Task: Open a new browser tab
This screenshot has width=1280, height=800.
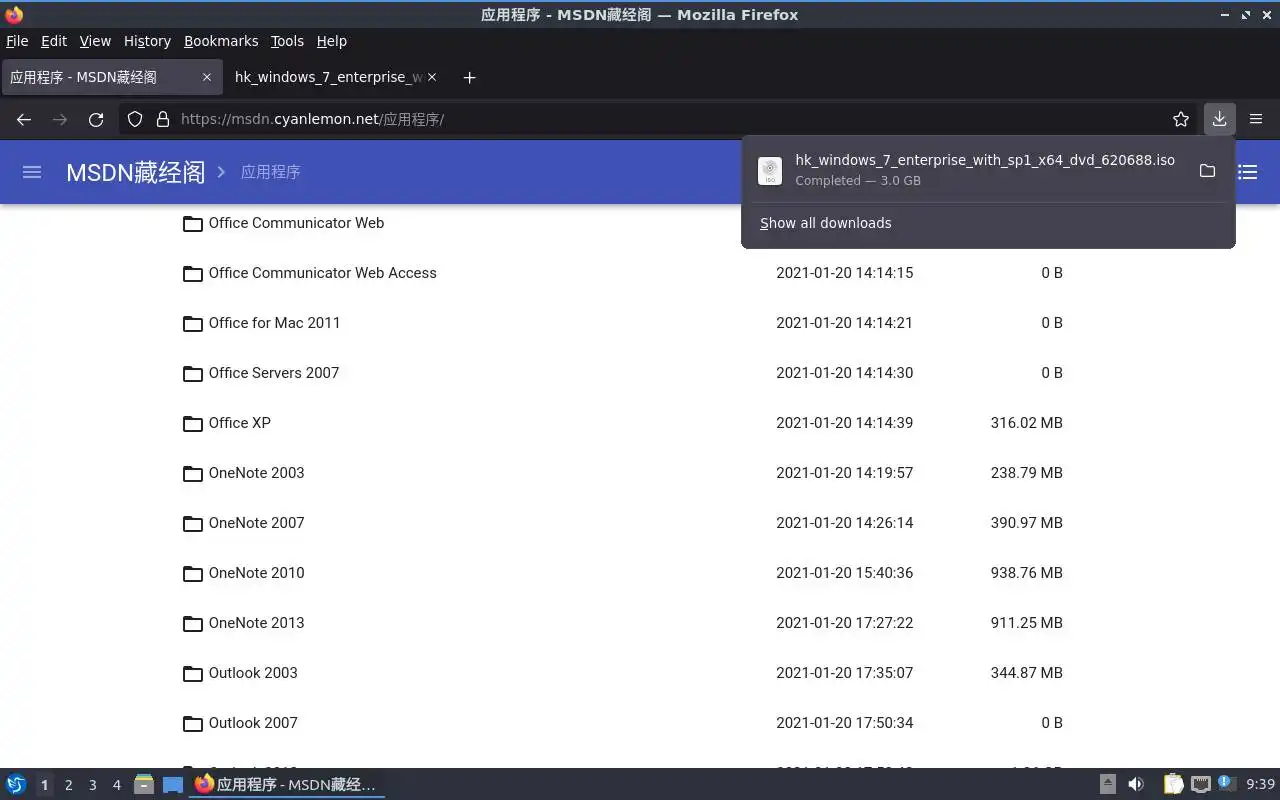Action: coord(469,77)
